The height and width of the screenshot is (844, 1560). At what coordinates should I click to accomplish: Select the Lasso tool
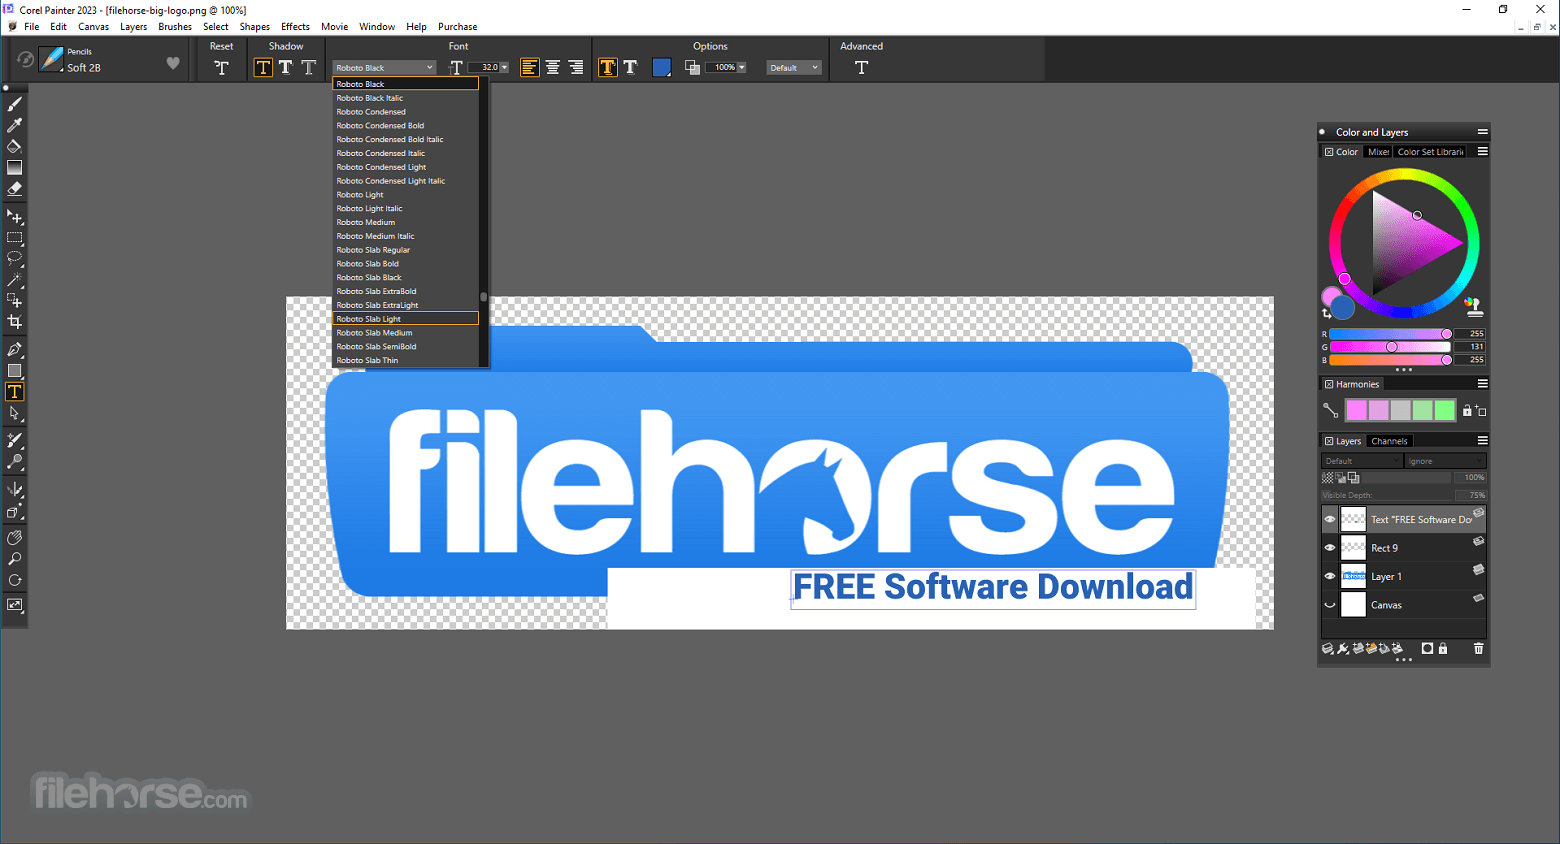(x=15, y=258)
